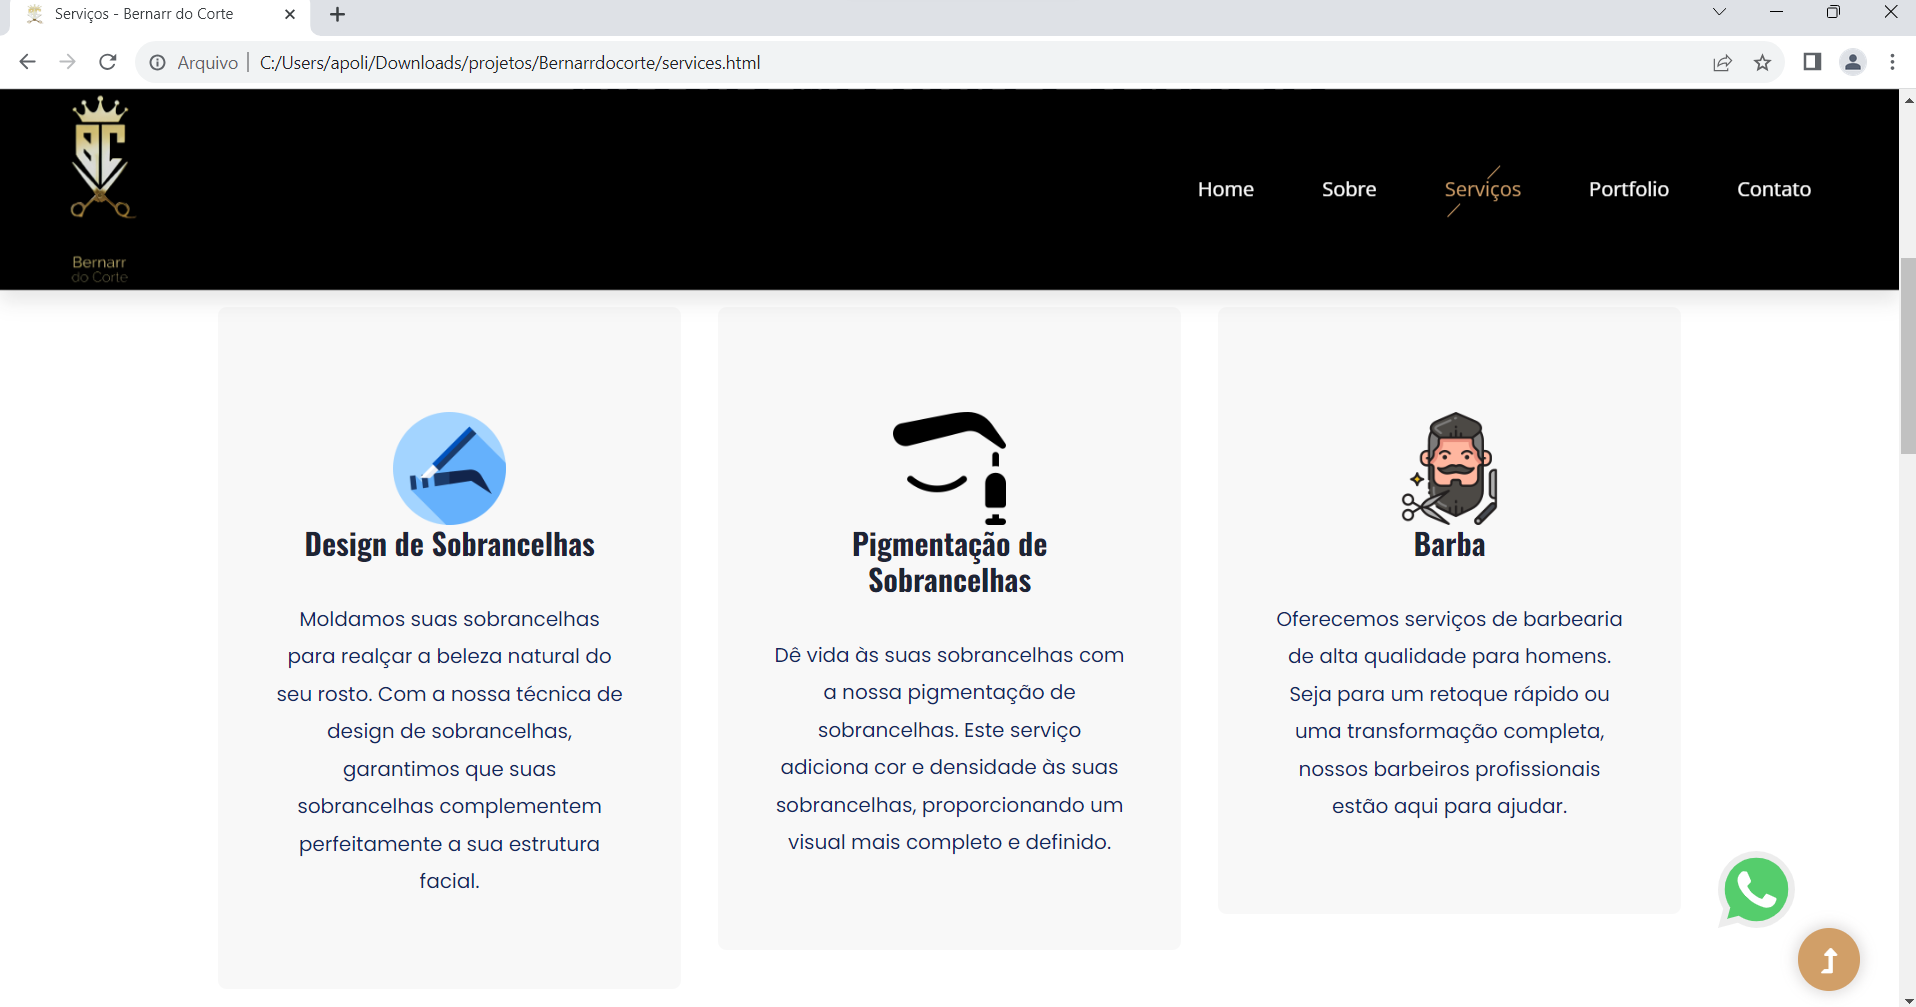Navigate to the Home menu item
The width and height of the screenshot is (1916, 1007).
pos(1225,189)
